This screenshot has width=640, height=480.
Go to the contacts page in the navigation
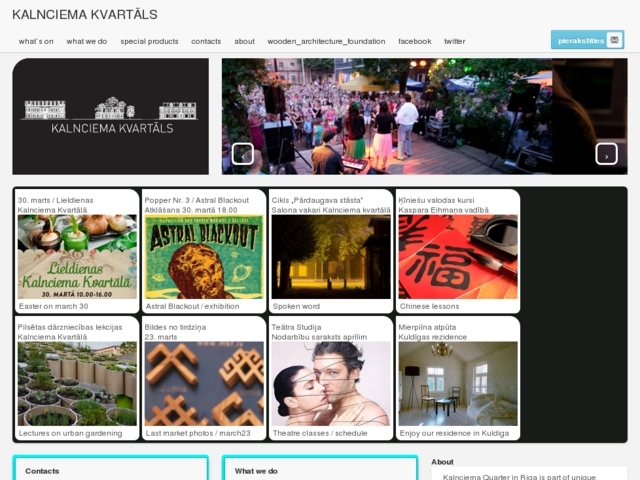point(206,41)
